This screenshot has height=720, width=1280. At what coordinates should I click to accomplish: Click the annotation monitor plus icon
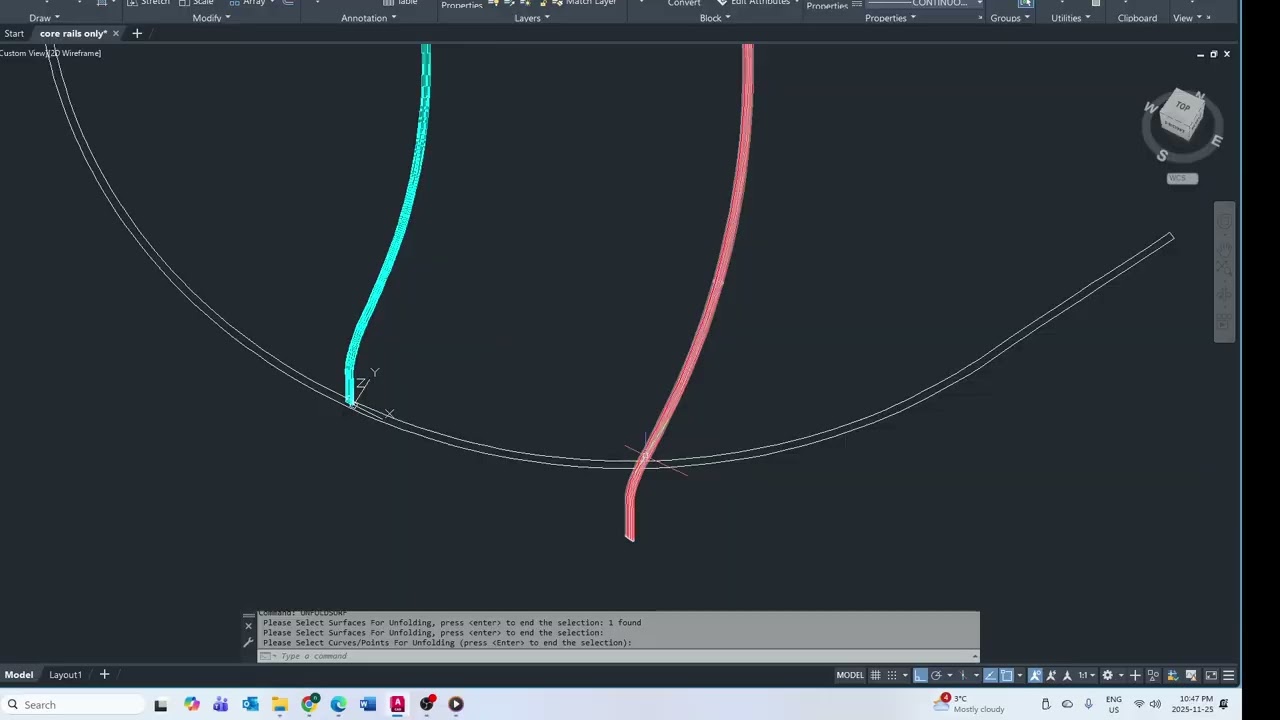1135,675
